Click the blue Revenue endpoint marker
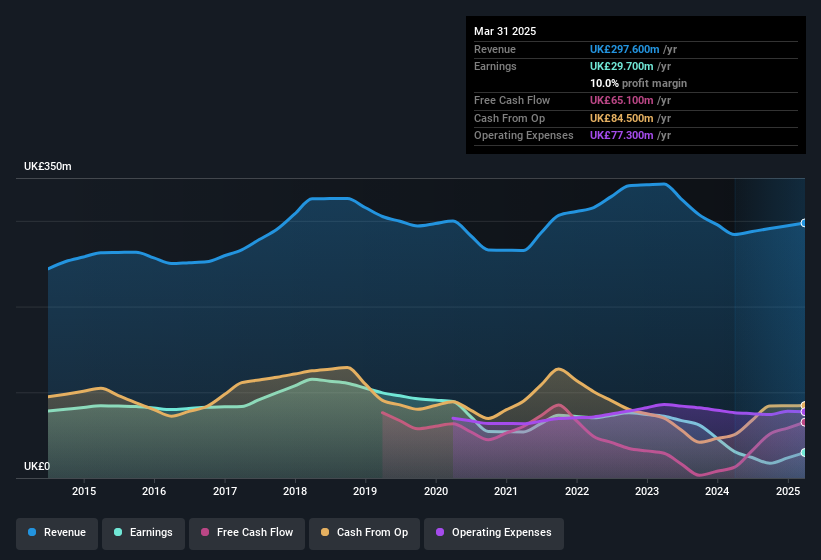This screenshot has width=821, height=560. coord(804,223)
